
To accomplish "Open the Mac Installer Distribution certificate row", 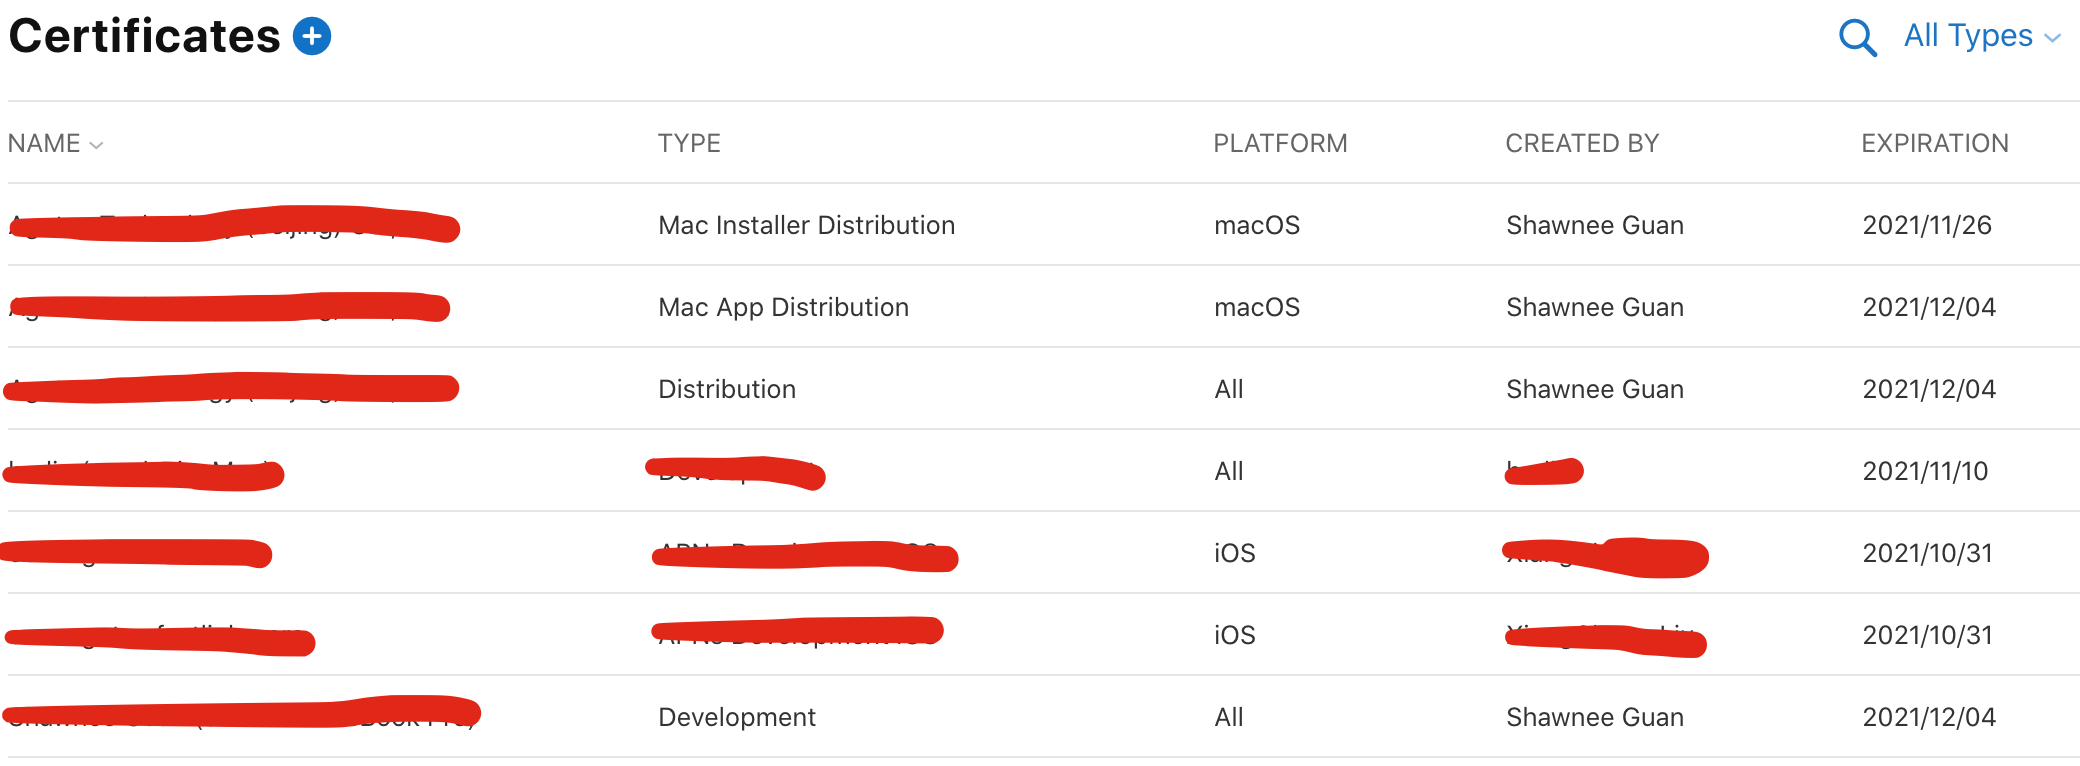I will click(x=806, y=225).
